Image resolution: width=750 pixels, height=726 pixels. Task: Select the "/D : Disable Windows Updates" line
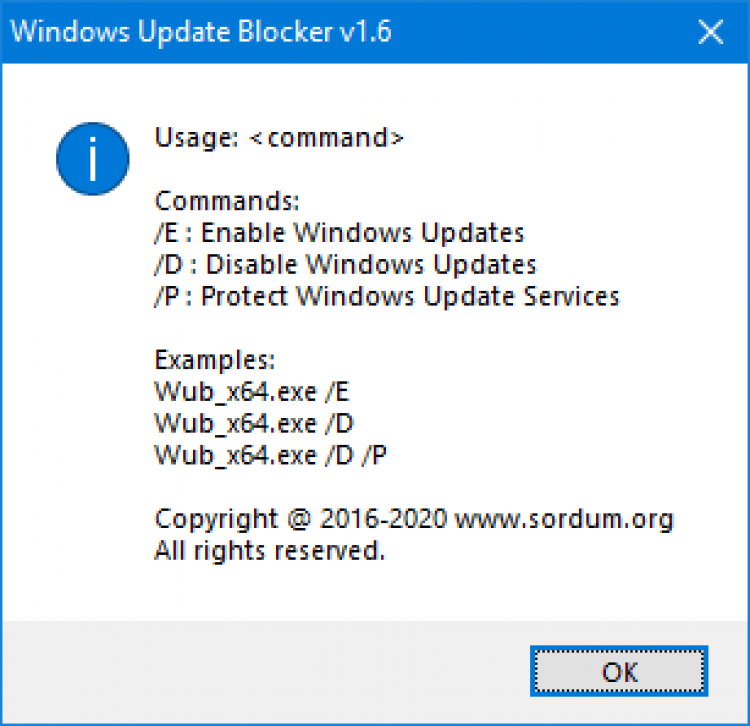345,265
